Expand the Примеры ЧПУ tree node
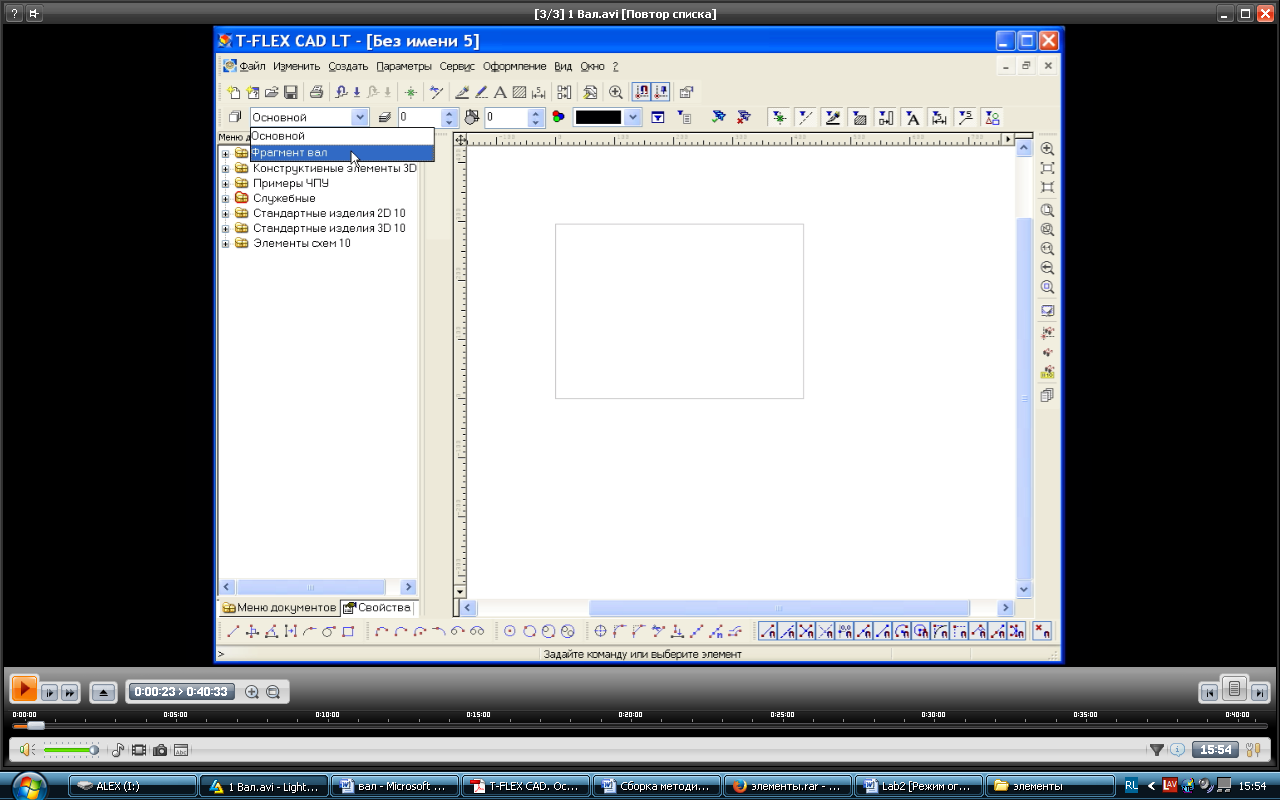Screen dimensions: 1280x800 tap(226, 184)
